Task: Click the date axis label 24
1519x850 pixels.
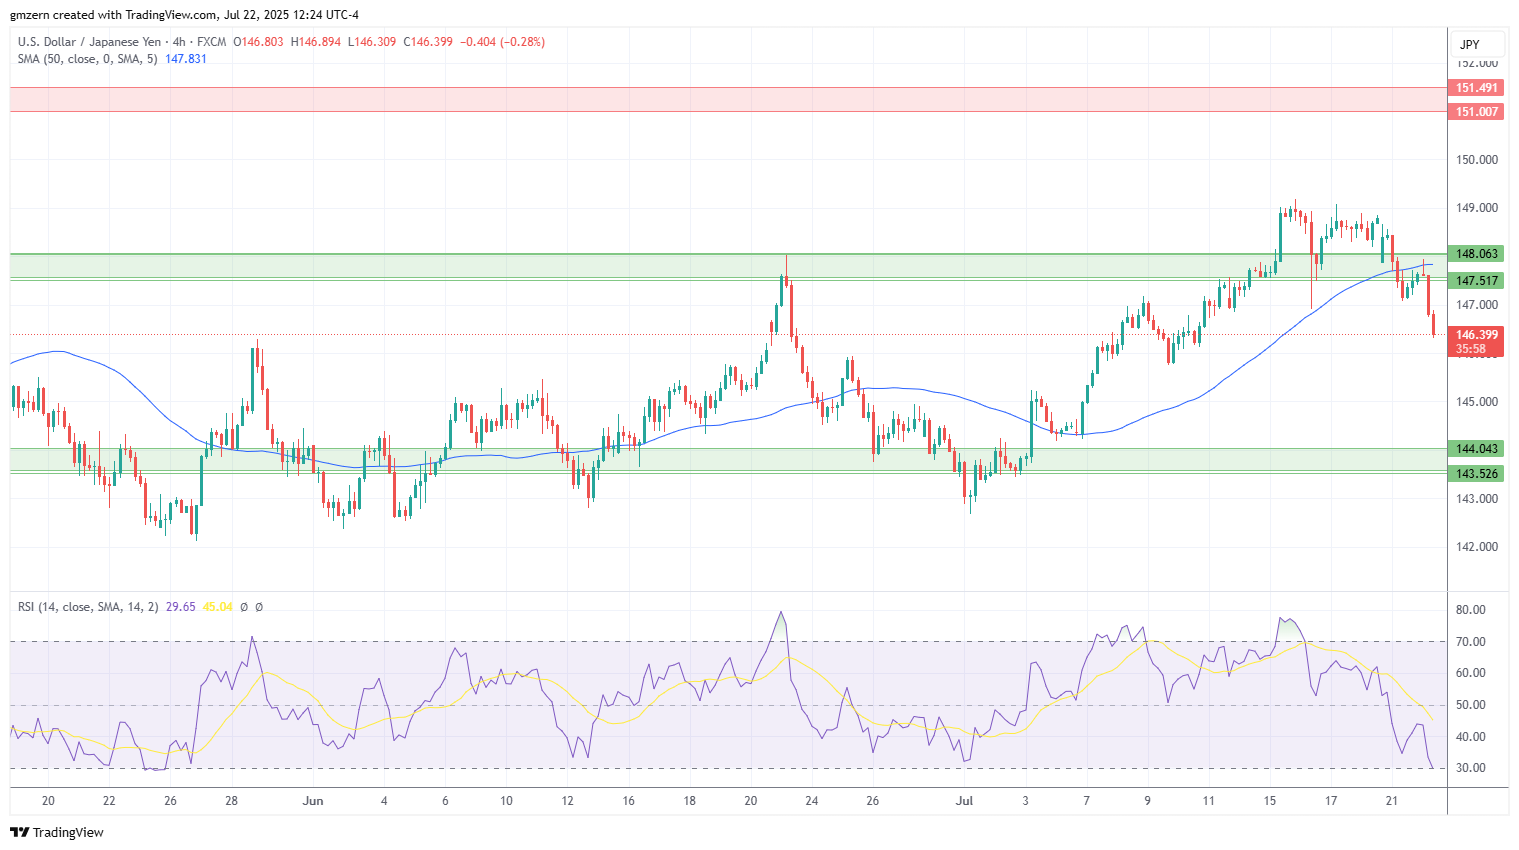Action: click(812, 801)
